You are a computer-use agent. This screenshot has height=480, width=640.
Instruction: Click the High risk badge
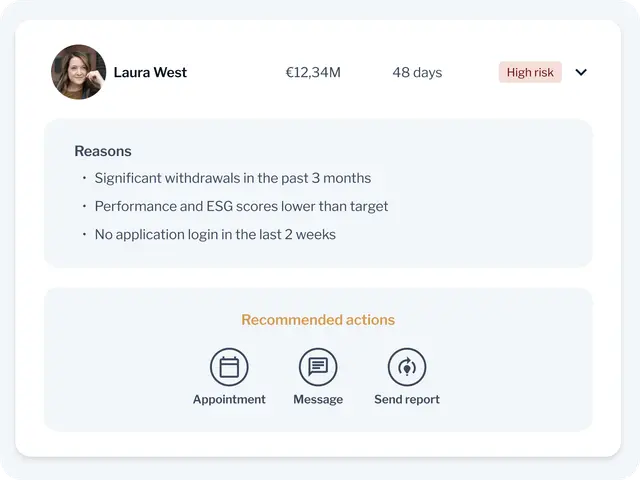tap(530, 72)
